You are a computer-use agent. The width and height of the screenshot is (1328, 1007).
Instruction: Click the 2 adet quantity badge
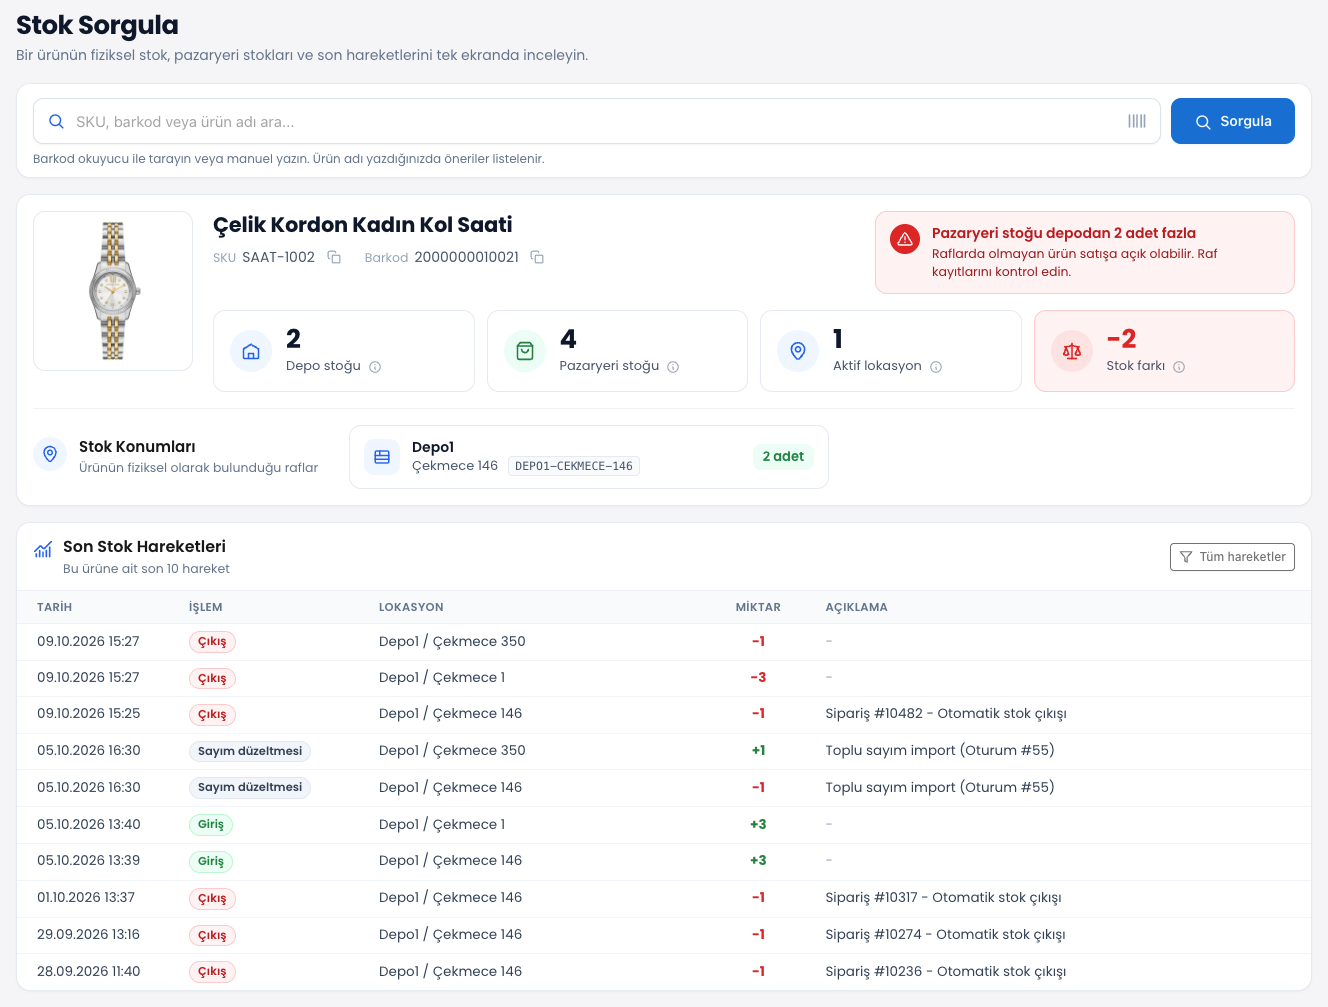click(783, 456)
